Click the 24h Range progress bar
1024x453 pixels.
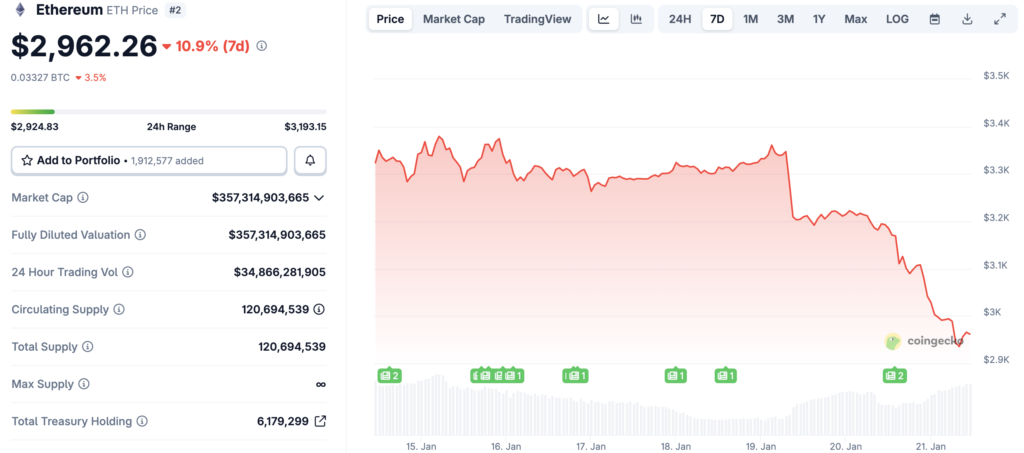click(168, 112)
